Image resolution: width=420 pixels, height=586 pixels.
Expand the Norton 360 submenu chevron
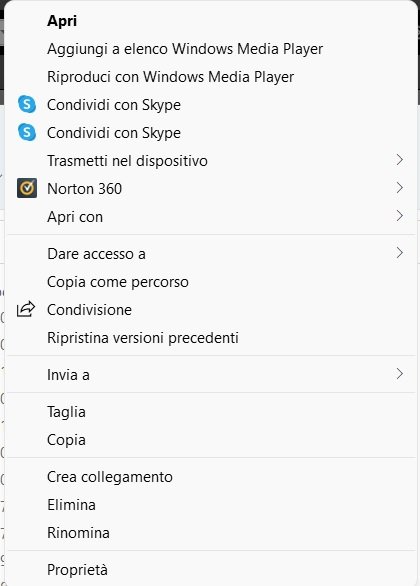coord(400,188)
